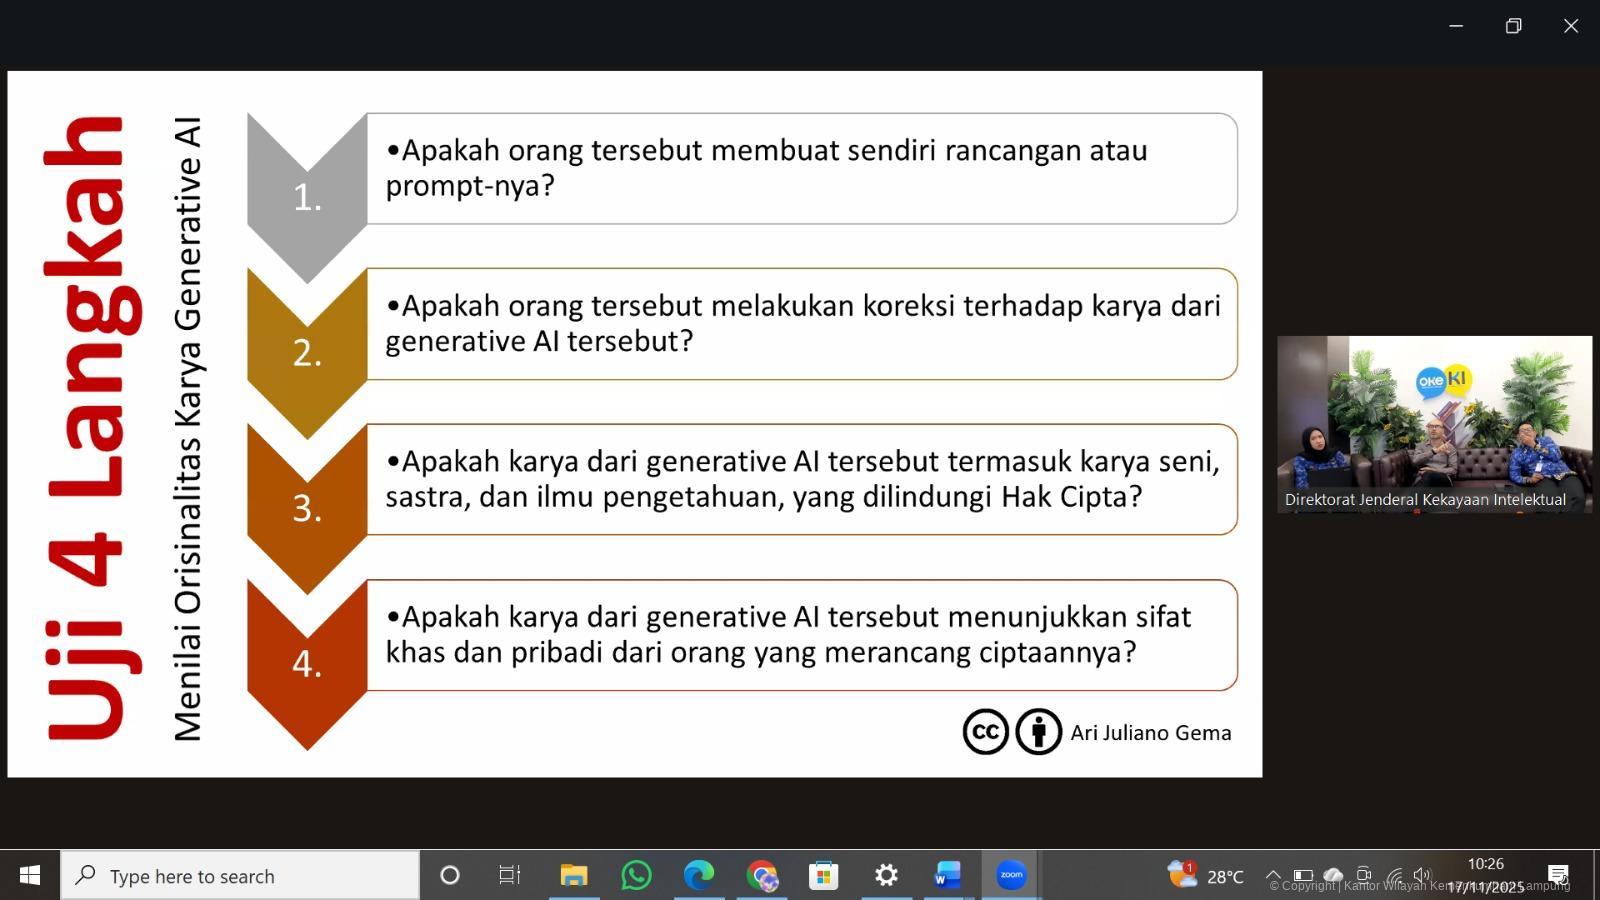
Task: Click the Cortana circle icon
Action: 450,876
